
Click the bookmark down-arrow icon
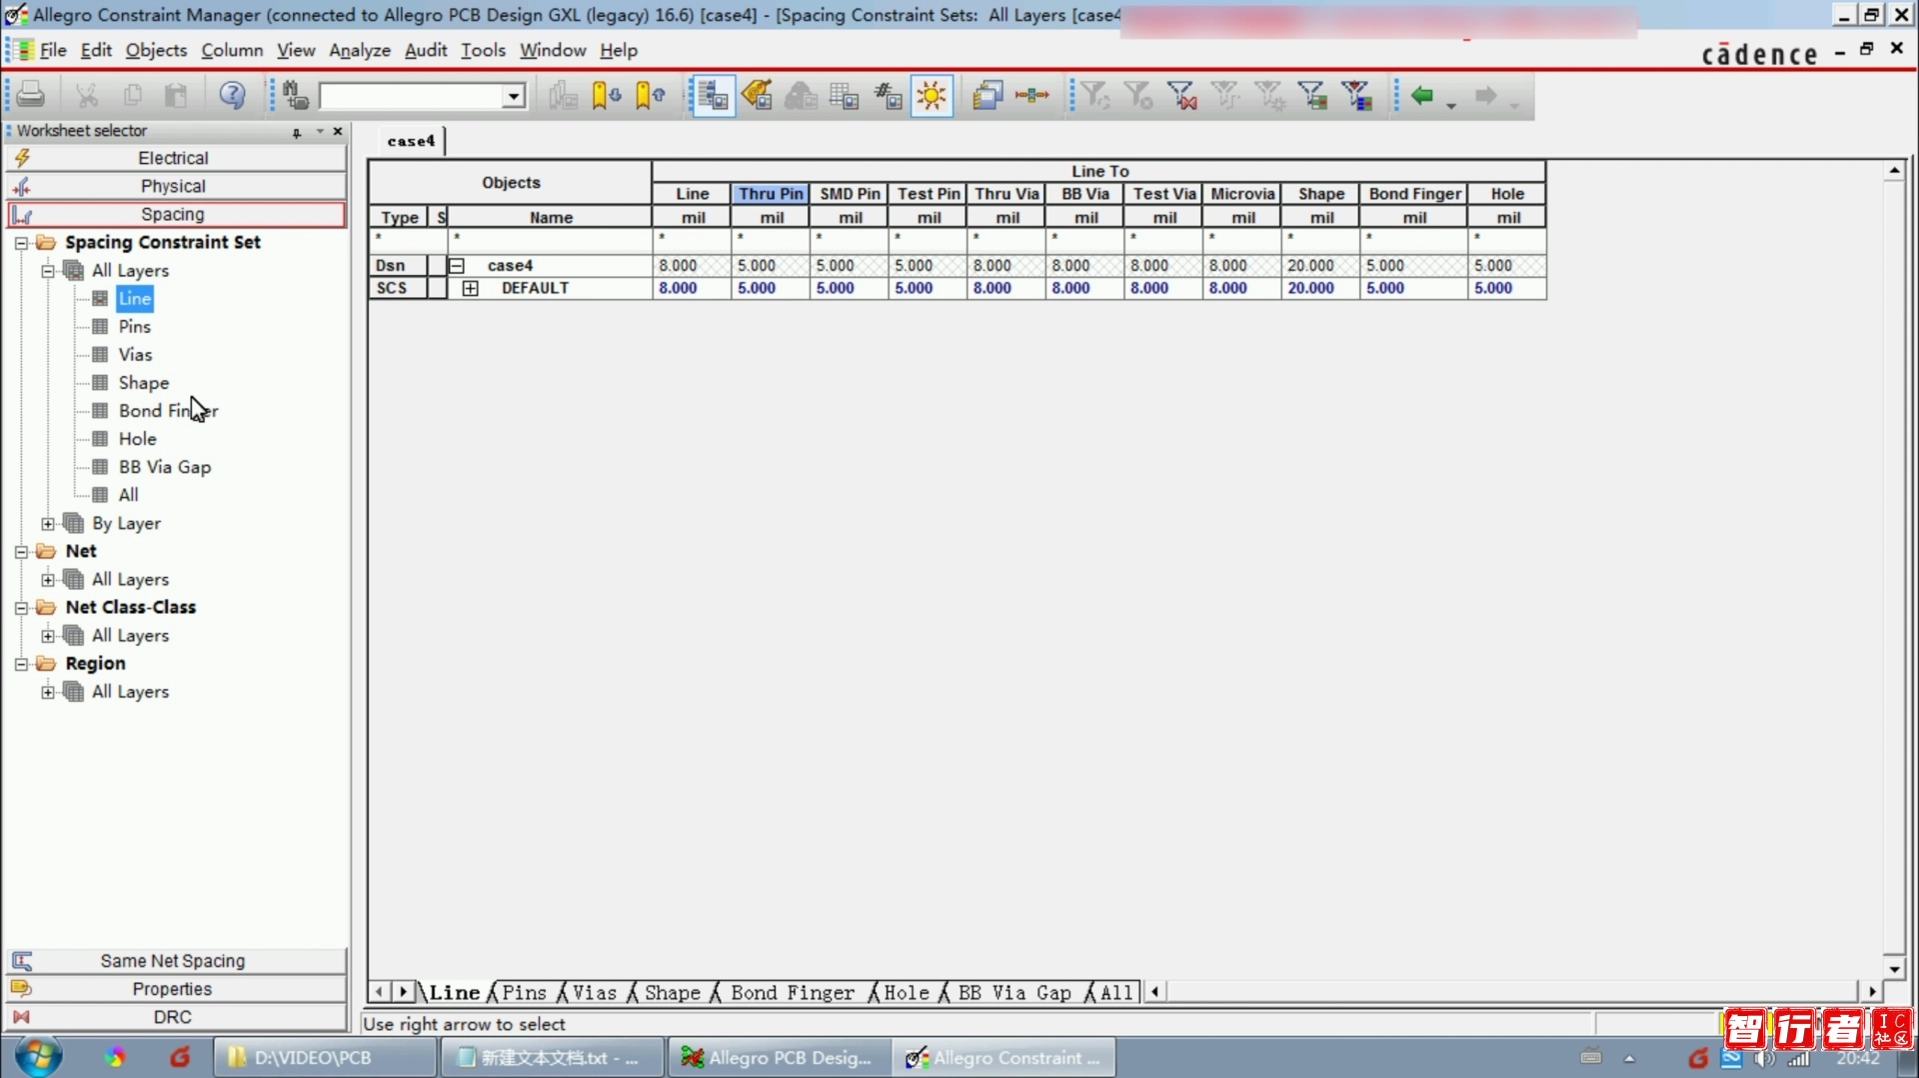pos(605,95)
